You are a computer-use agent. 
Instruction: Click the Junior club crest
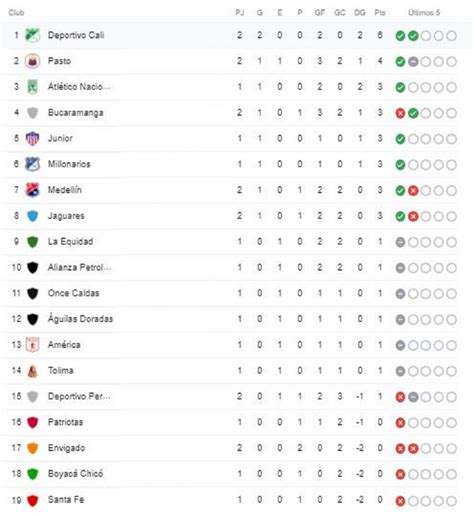click(x=33, y=138)
